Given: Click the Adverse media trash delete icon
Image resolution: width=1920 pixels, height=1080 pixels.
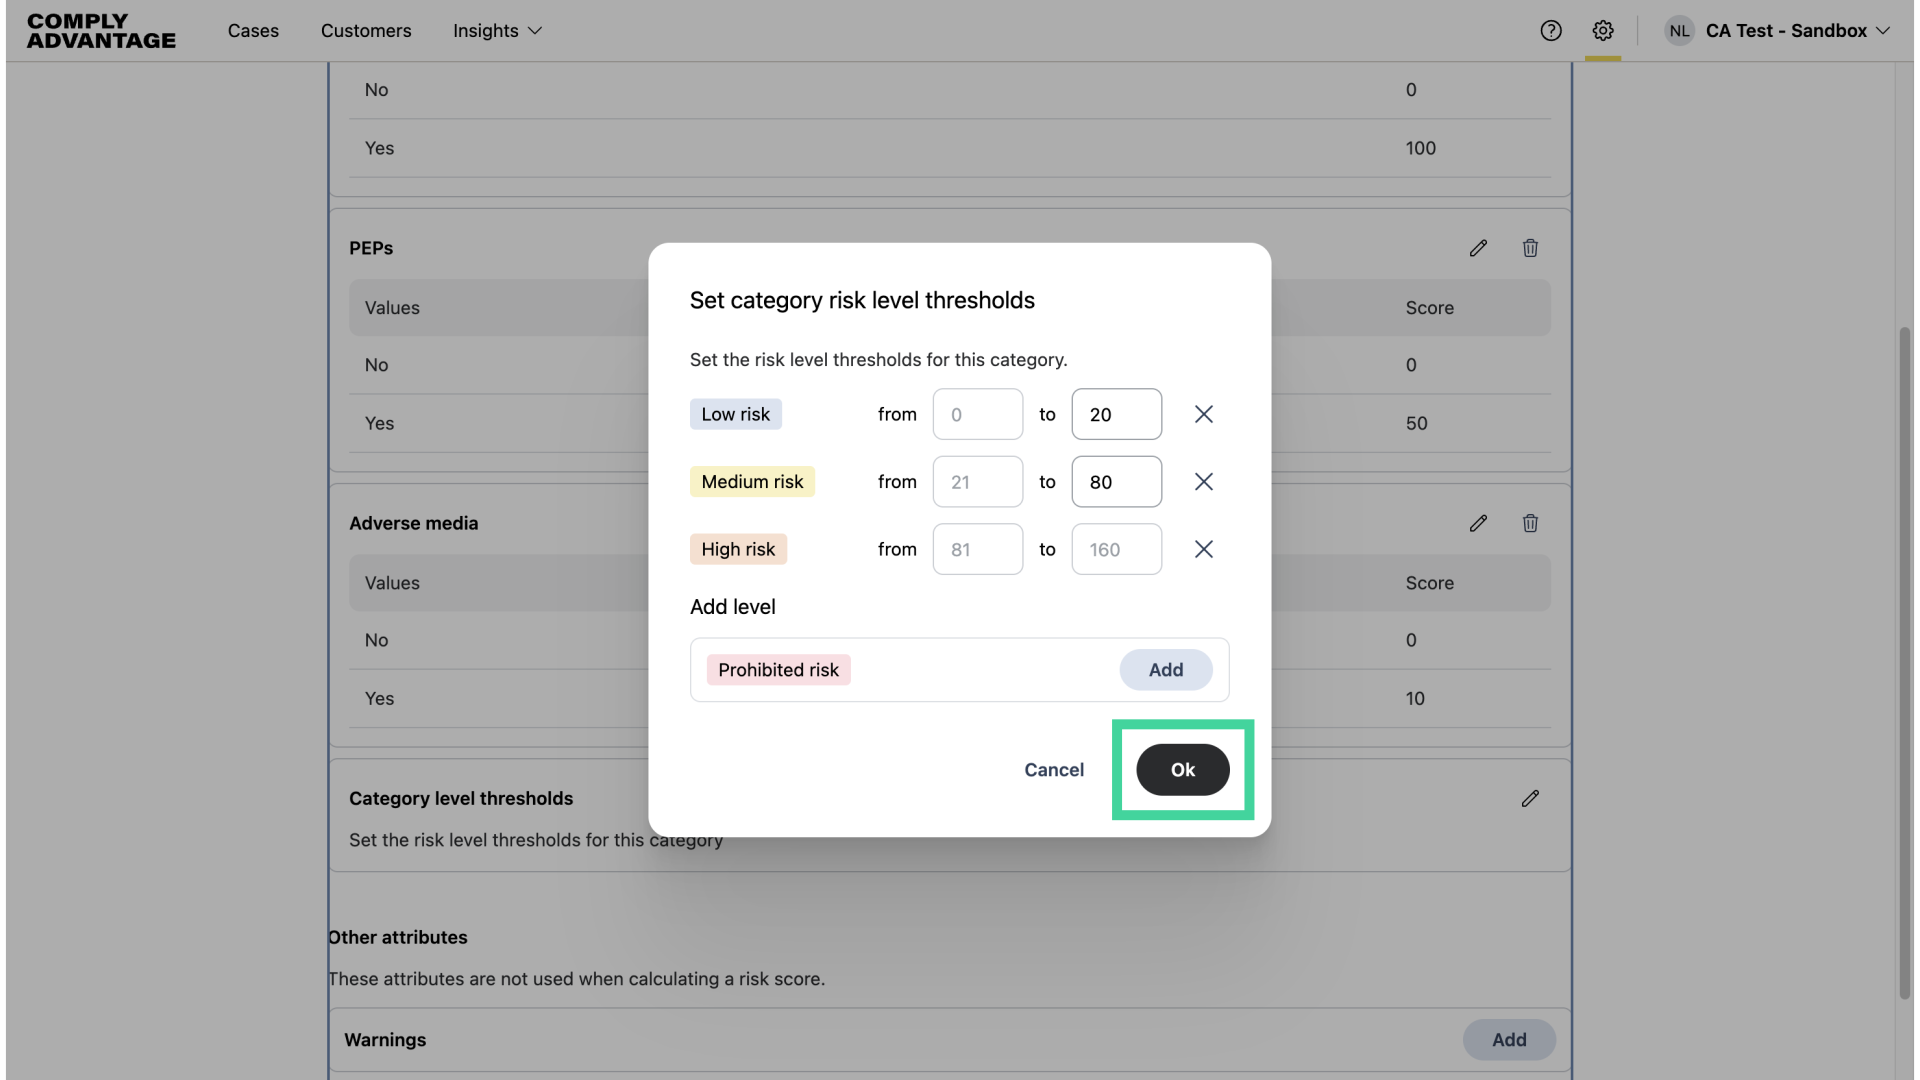Looking at the screenshot, I should pos(1531,523).
